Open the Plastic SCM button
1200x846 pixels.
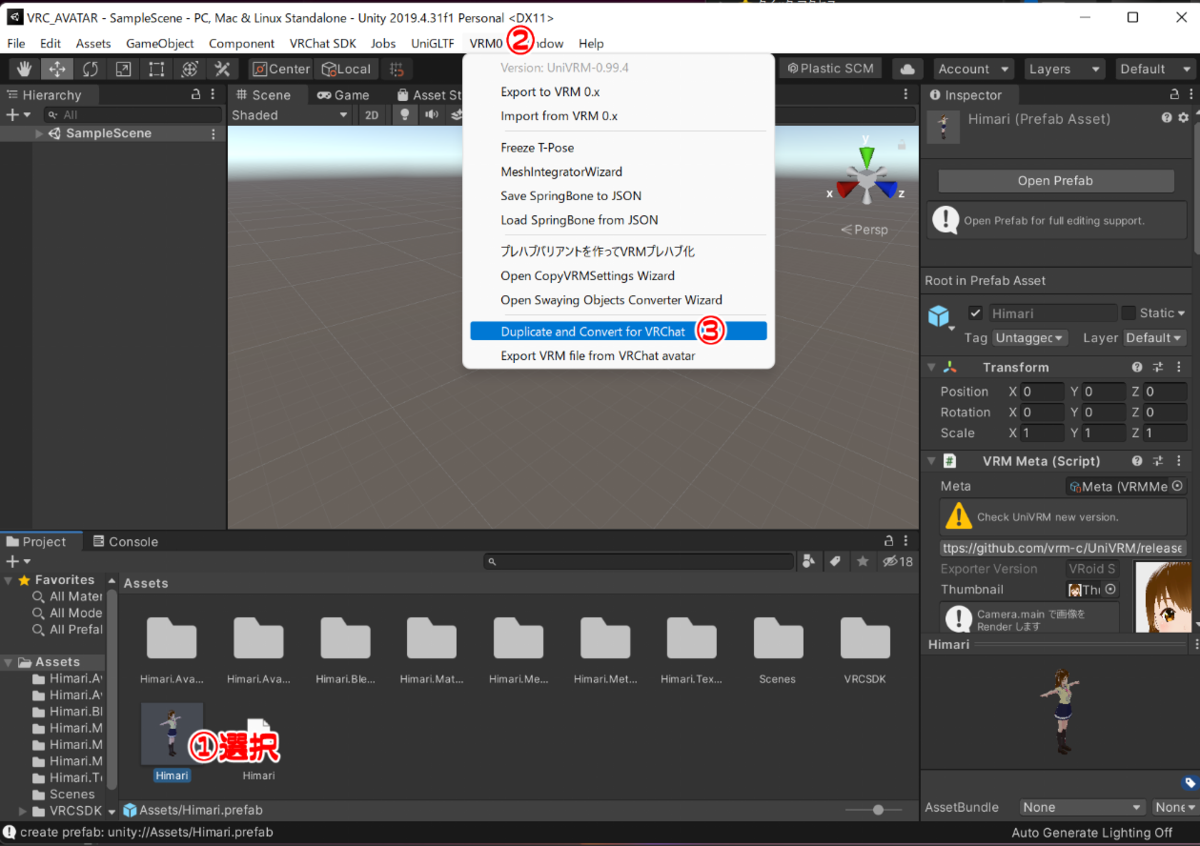[830, 69]
